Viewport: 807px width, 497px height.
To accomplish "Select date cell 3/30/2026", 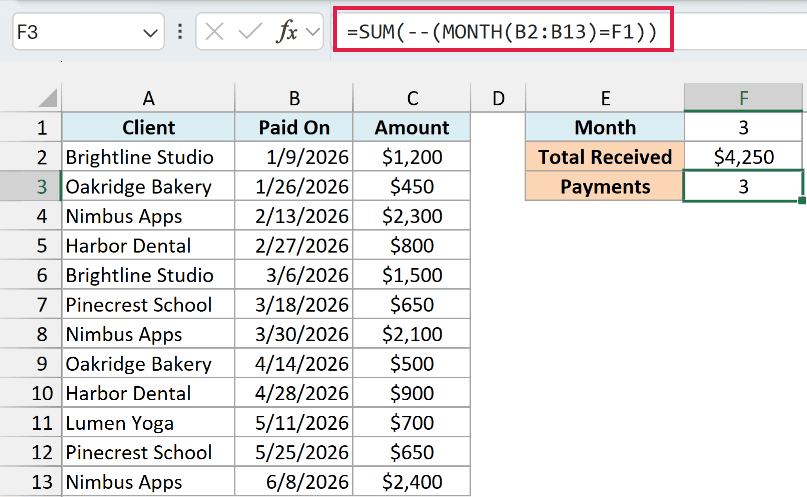I will [x=294, y=334].
